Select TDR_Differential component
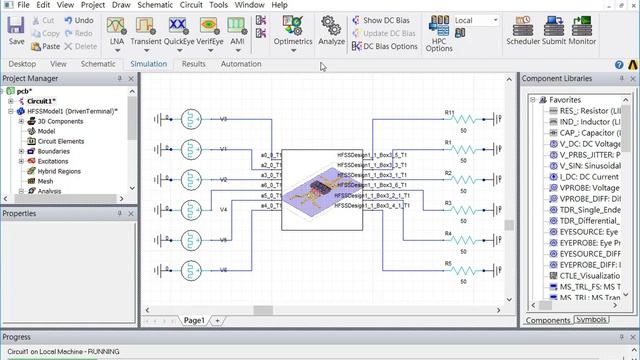 coord(584,221)
